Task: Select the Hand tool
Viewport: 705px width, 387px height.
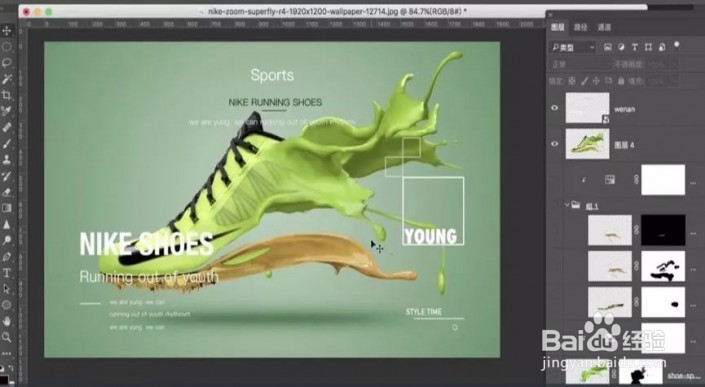Action: pyautogui.click(x=7, y=321)
